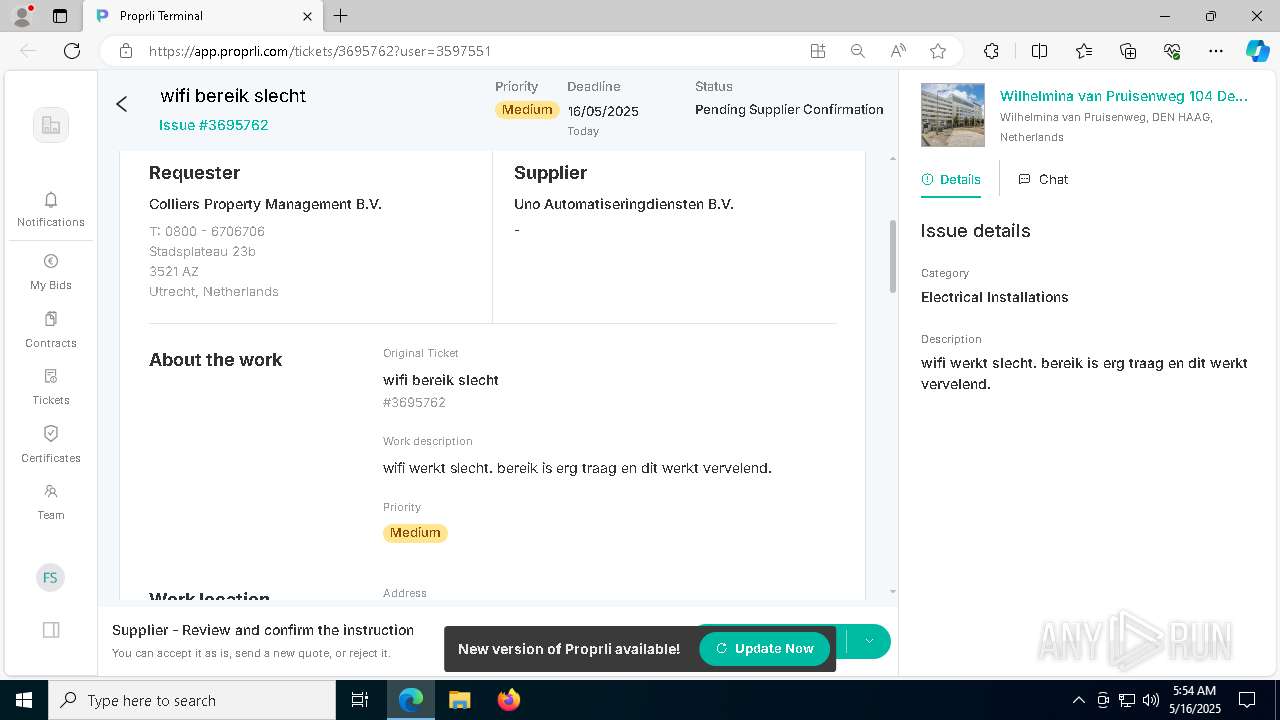Click the work description text
This screenshot has width=1280, height=720.
577,468
